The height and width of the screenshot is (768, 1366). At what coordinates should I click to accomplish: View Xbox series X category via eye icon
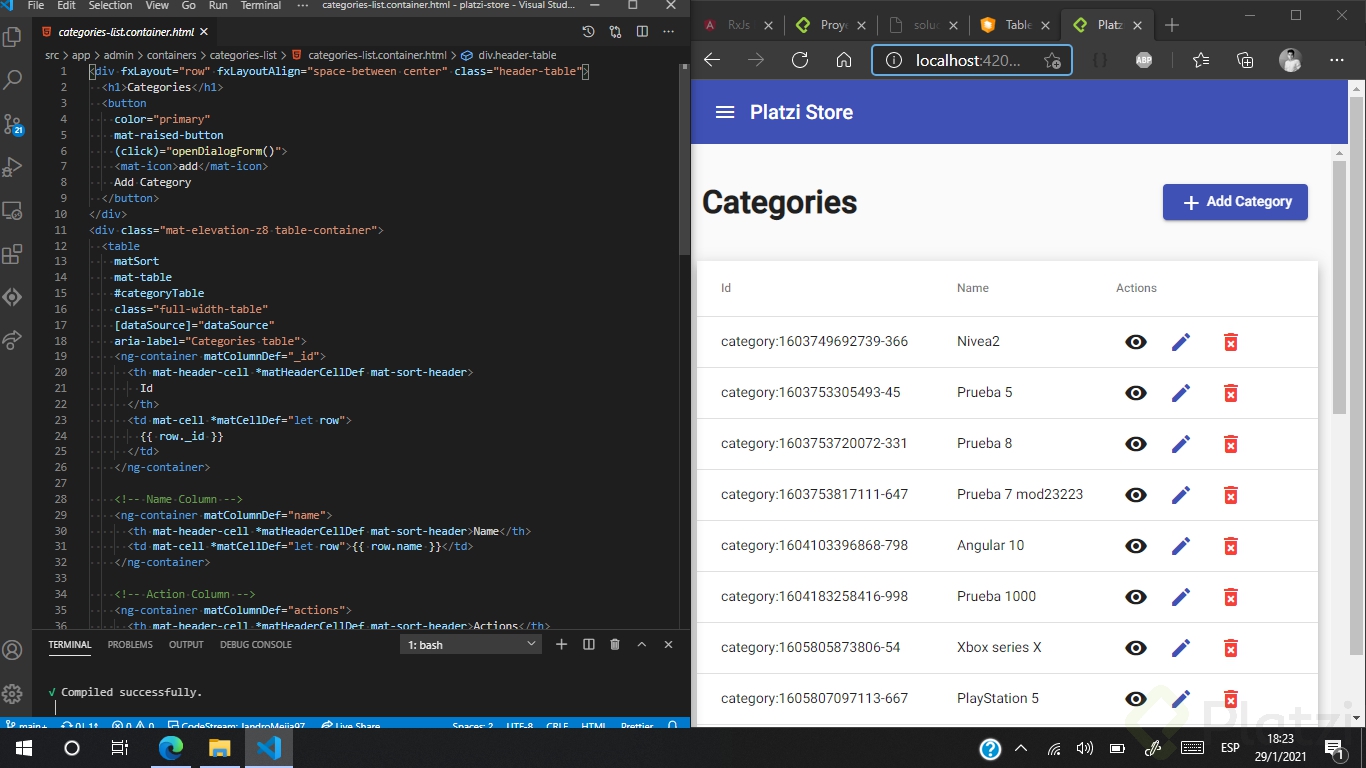coord(1136,648)
